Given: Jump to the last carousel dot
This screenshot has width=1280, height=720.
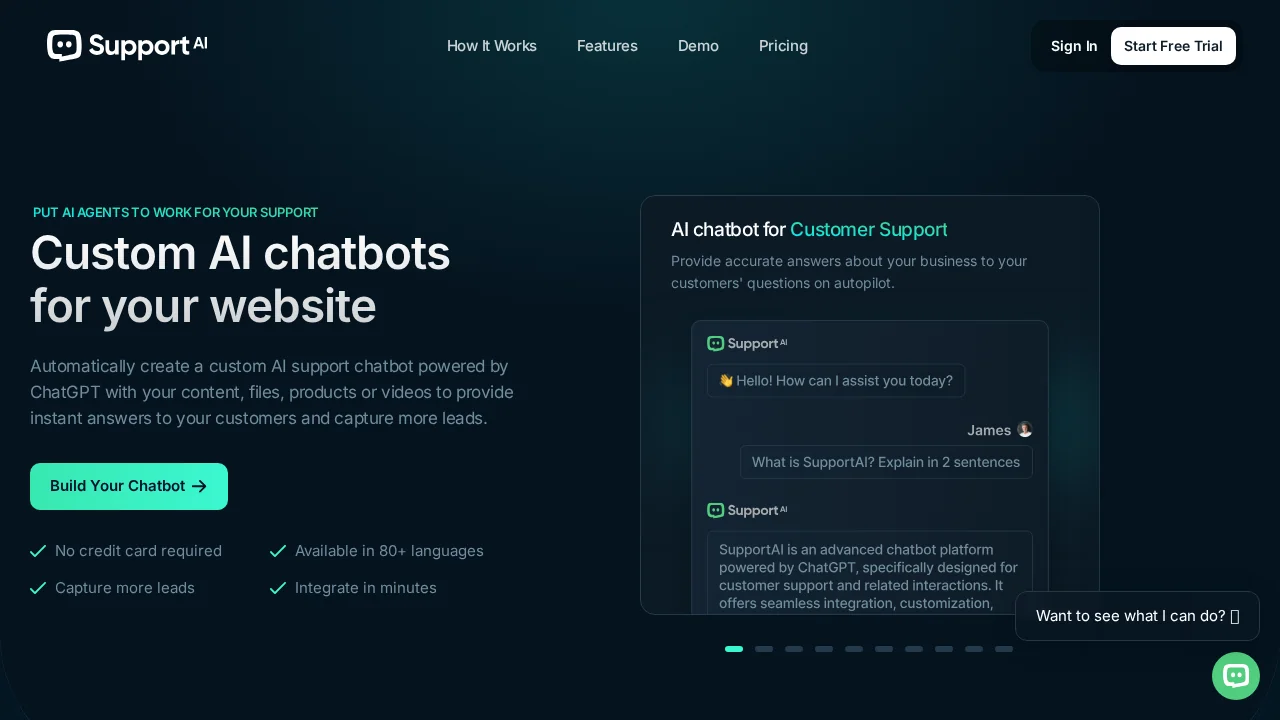Looking at the screenshot, I should 1004,649.
